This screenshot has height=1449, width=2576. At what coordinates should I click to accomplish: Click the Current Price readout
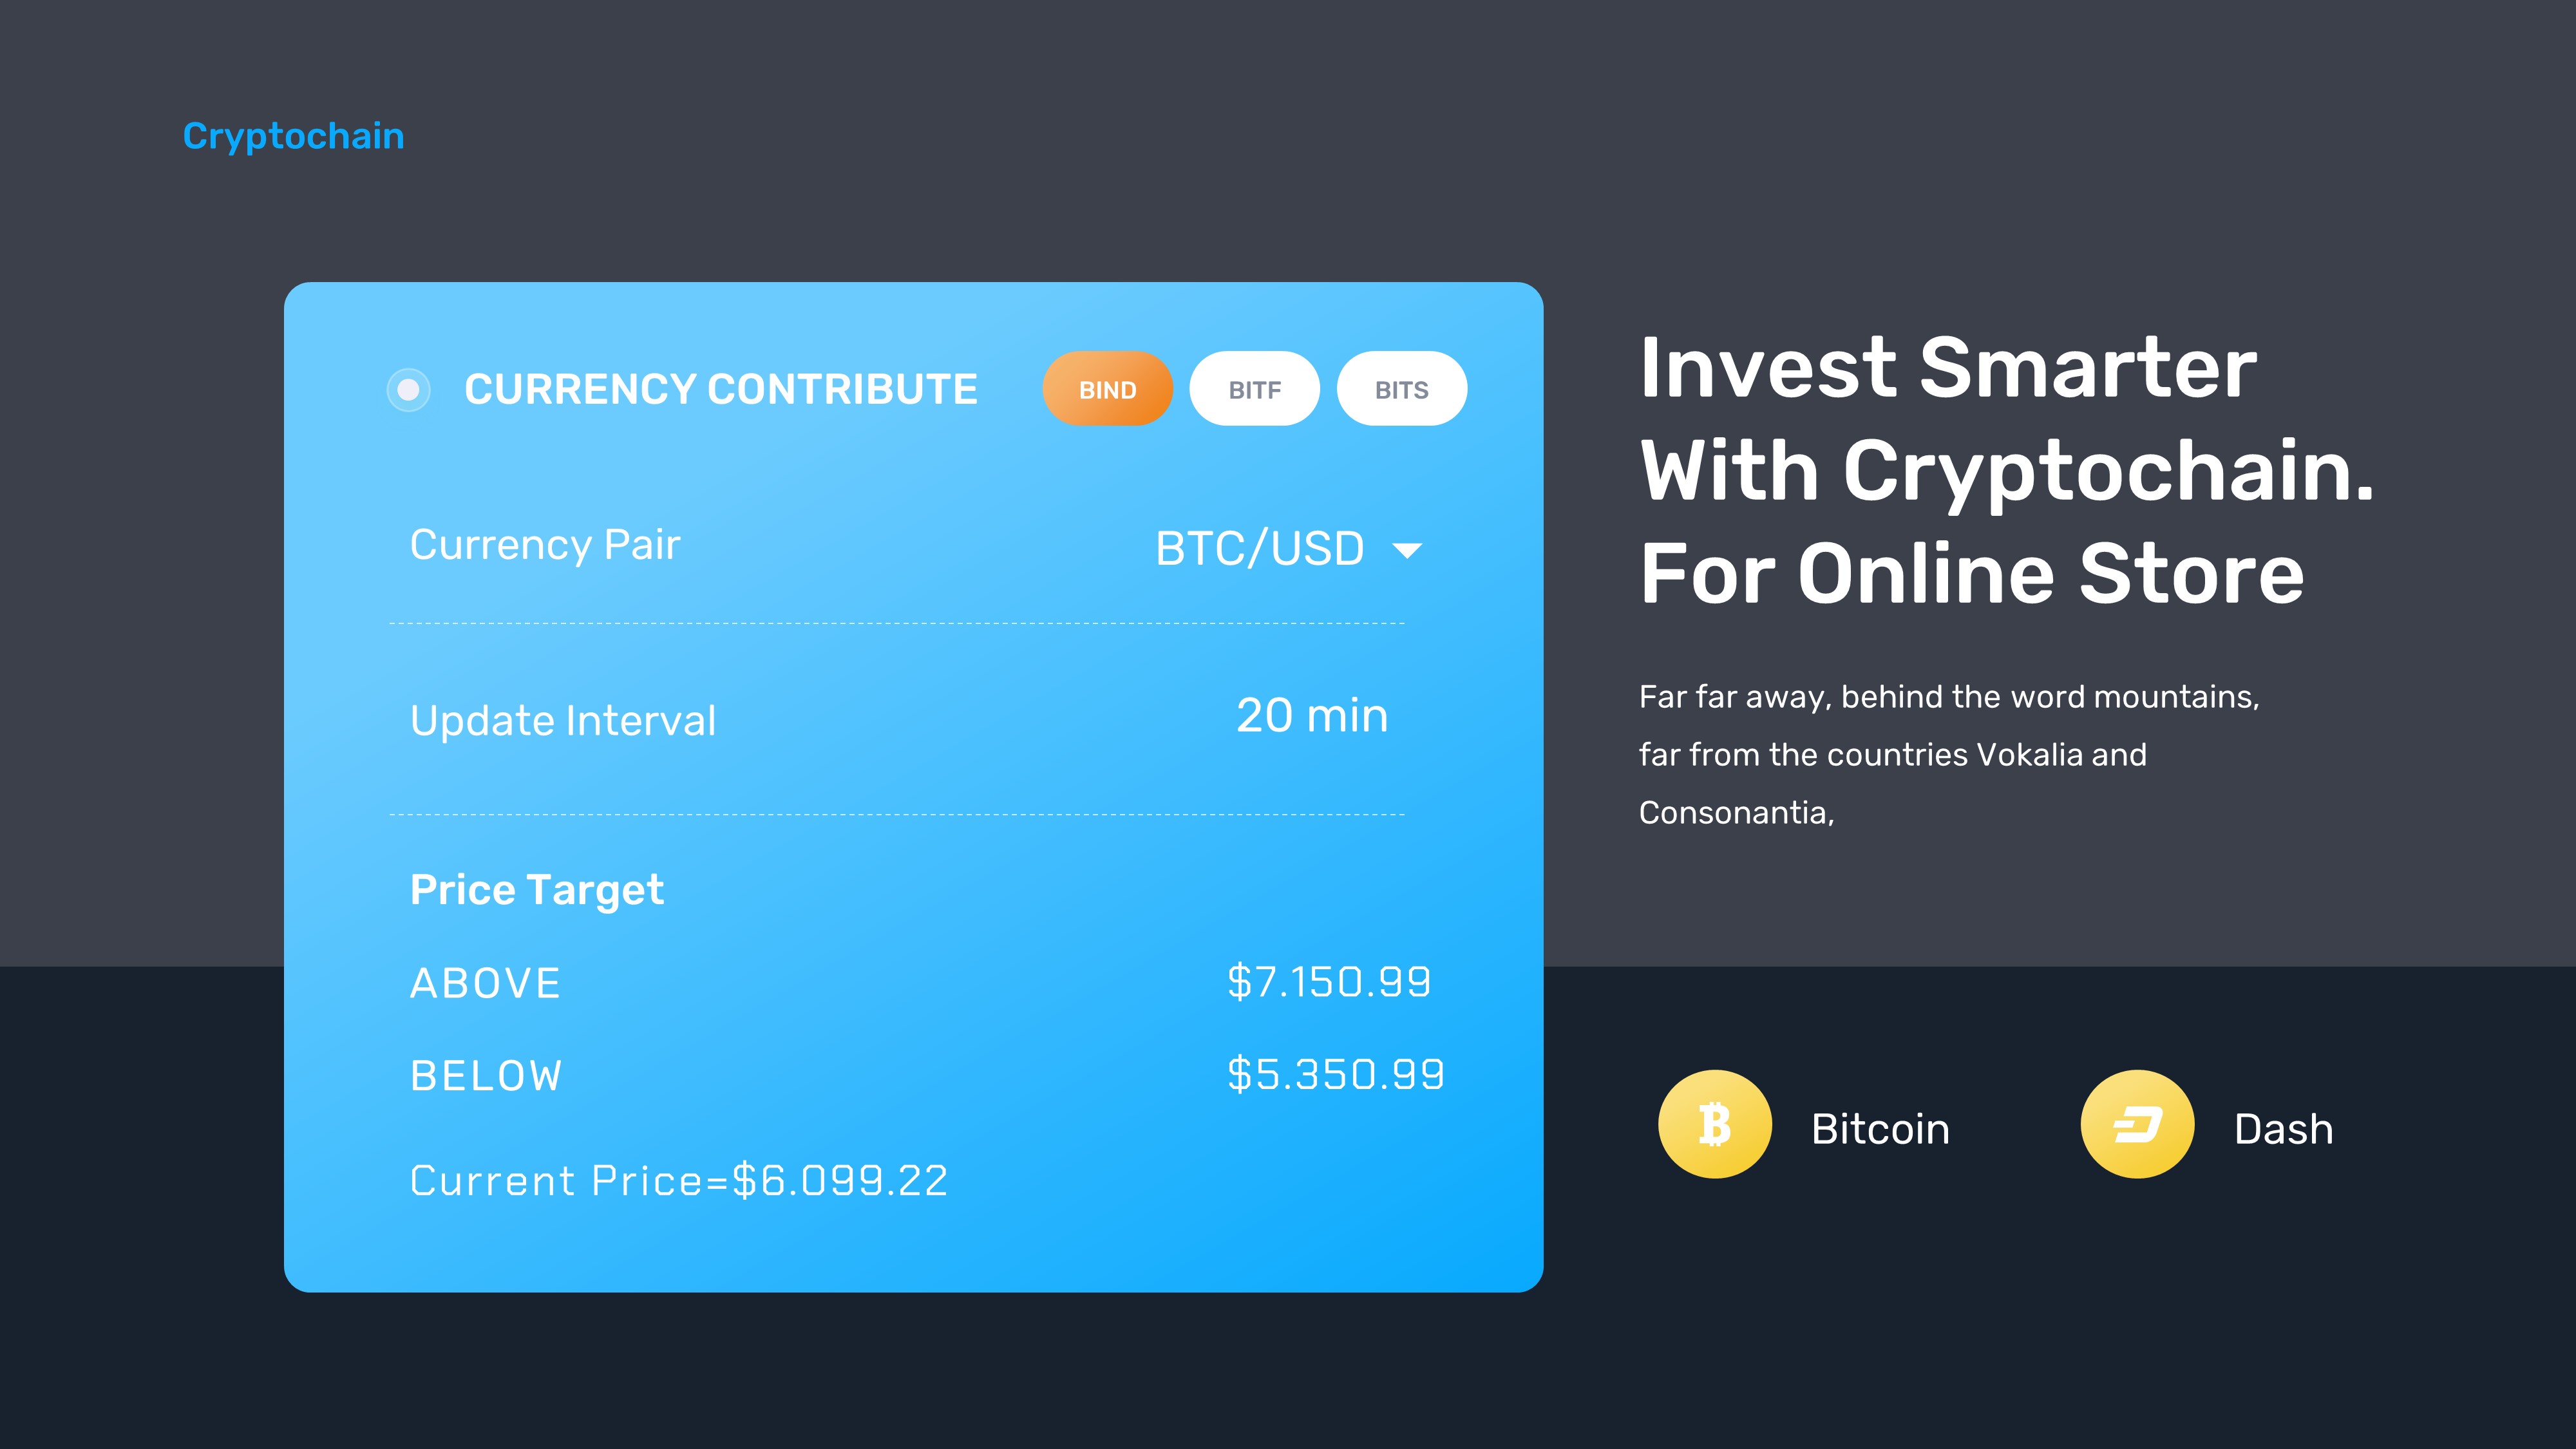[679, 1181]
